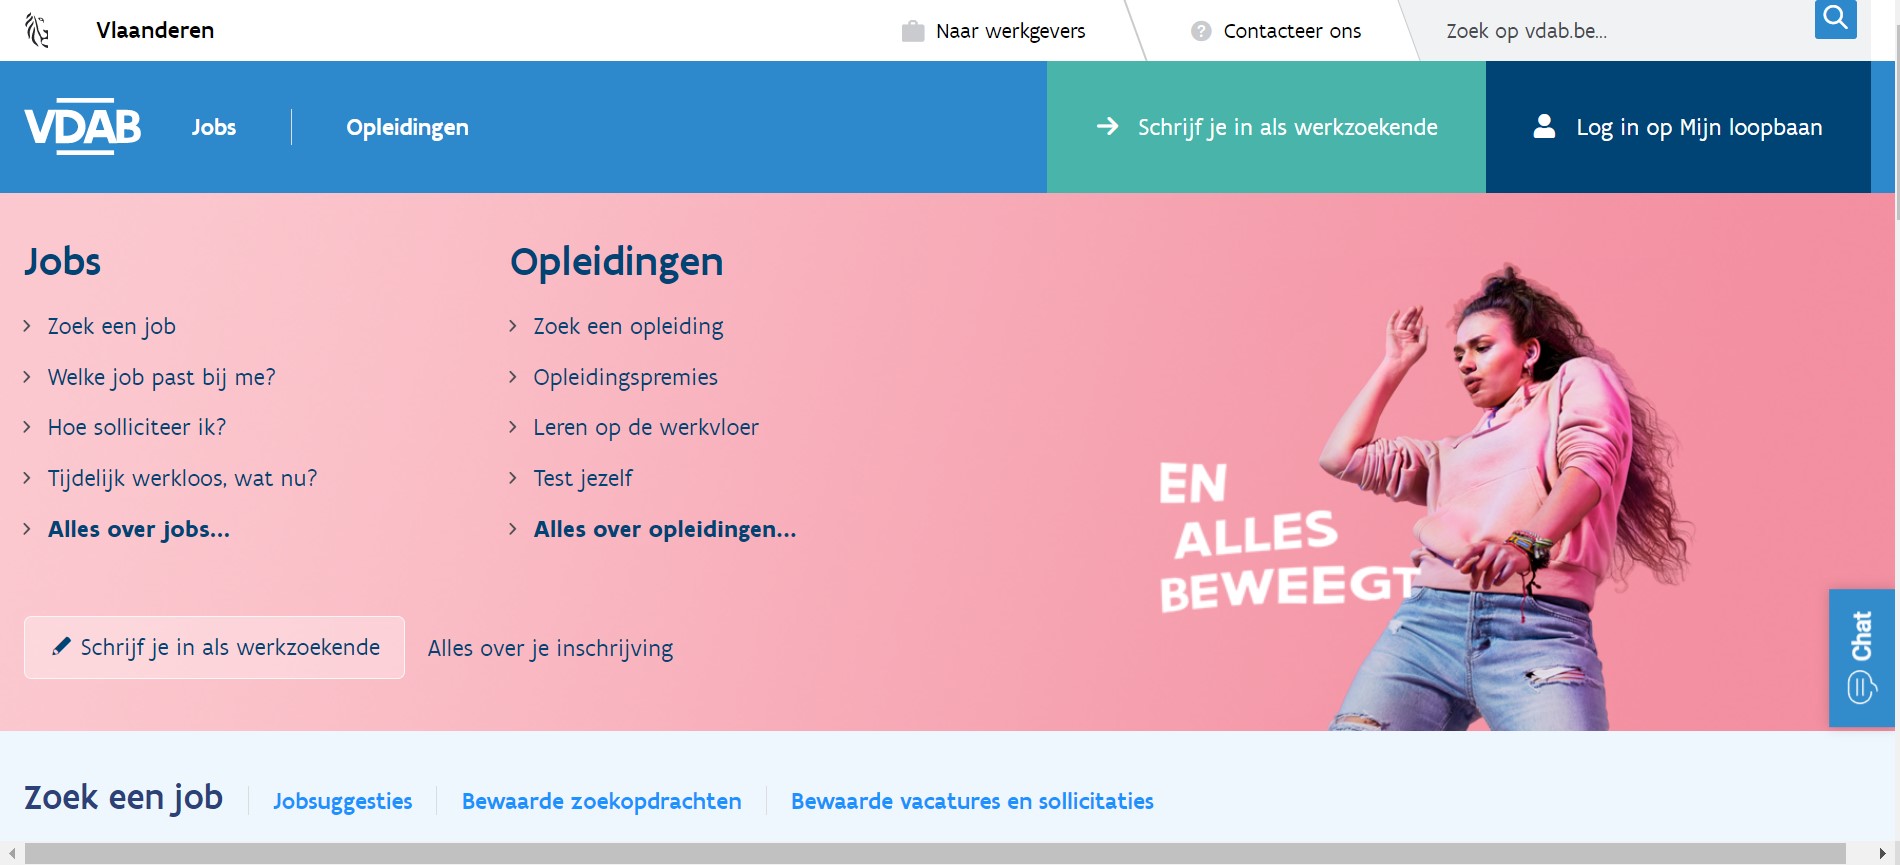Follow the Alles over je inschrijving link
Viewport: 1900px width, 865px height.
(550, 648)
